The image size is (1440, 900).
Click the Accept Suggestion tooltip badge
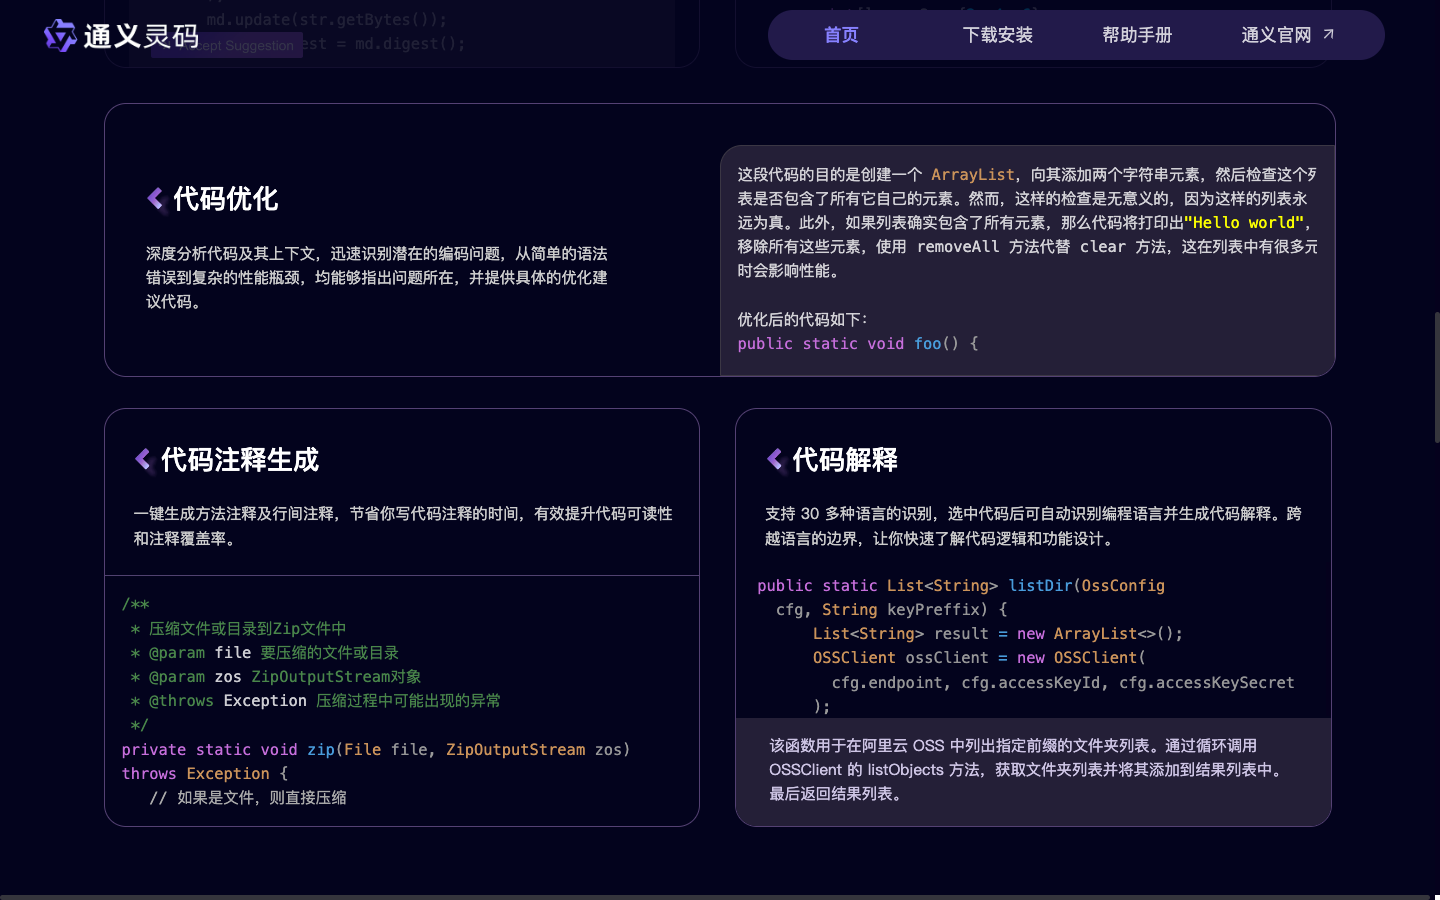[226, 45]
